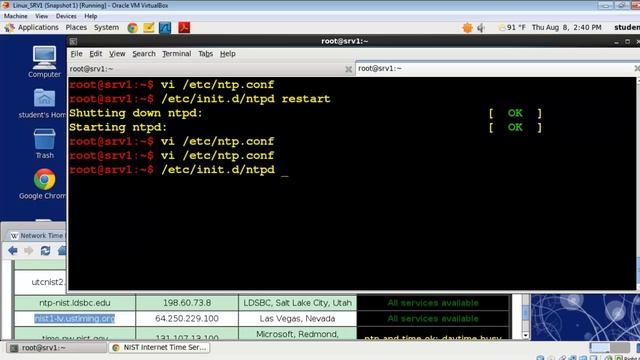Click the nist1-lv.ustiming.org server name
This screenshot has width=640, height=360.
[x=74, y=318]
